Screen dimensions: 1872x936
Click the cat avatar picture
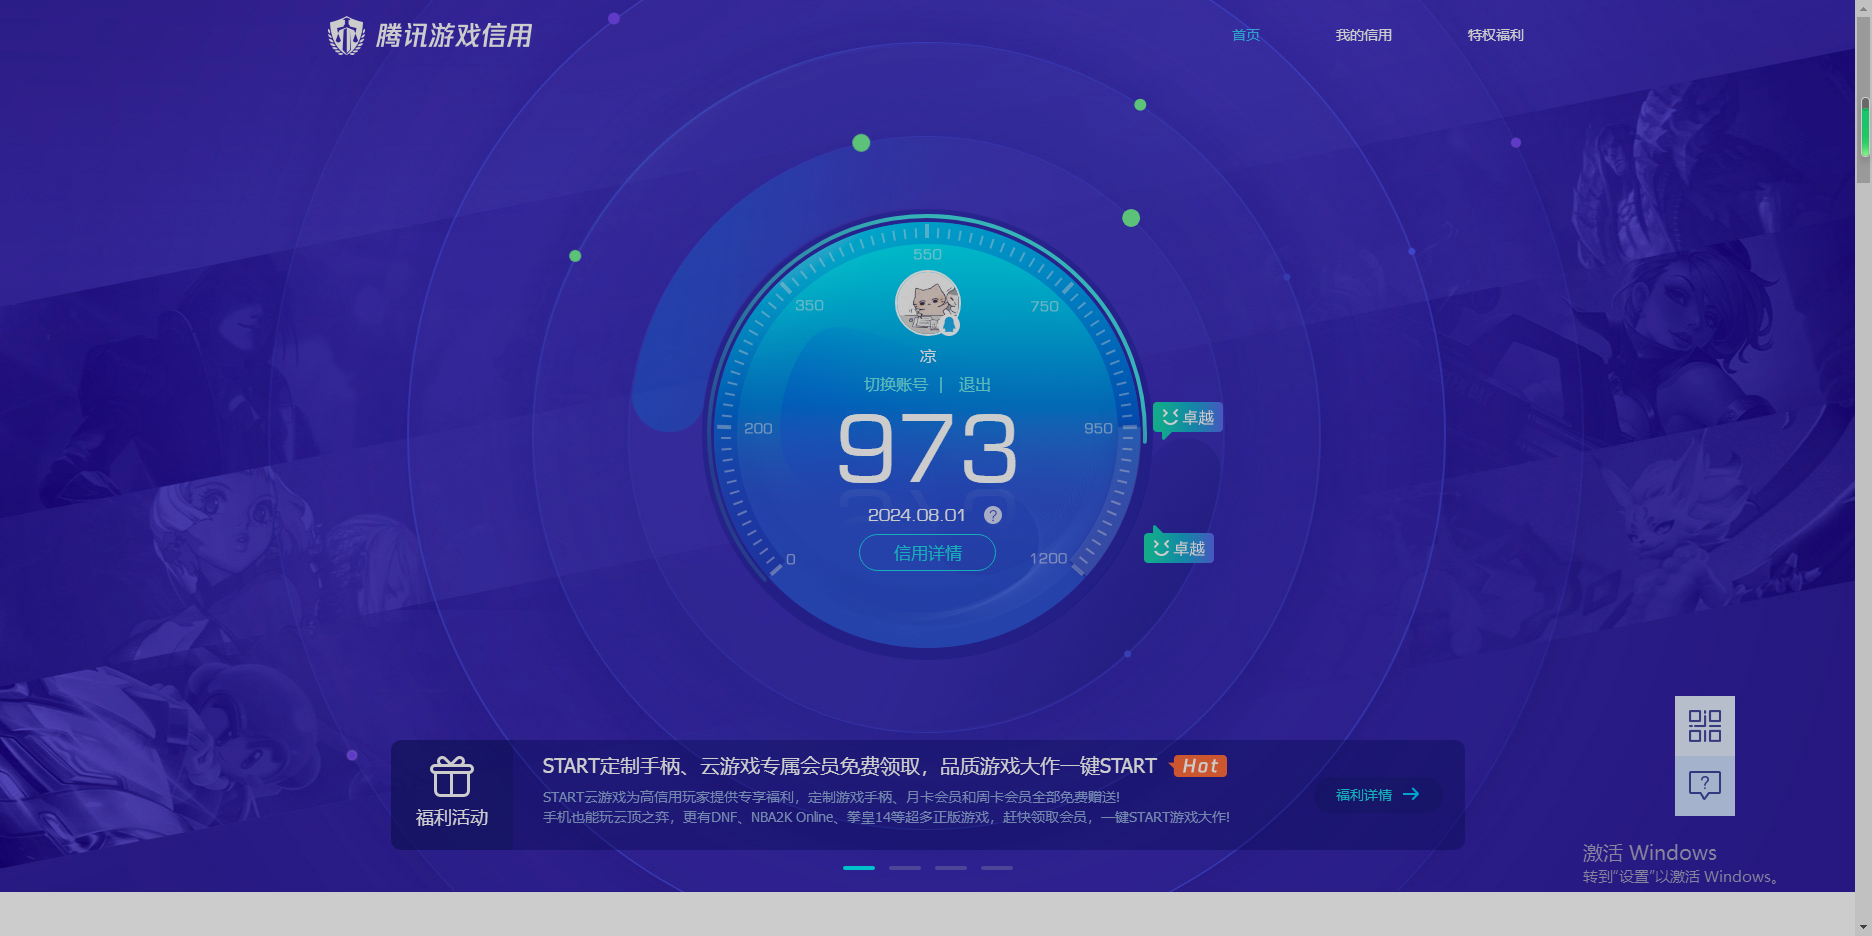click(928, 303)
